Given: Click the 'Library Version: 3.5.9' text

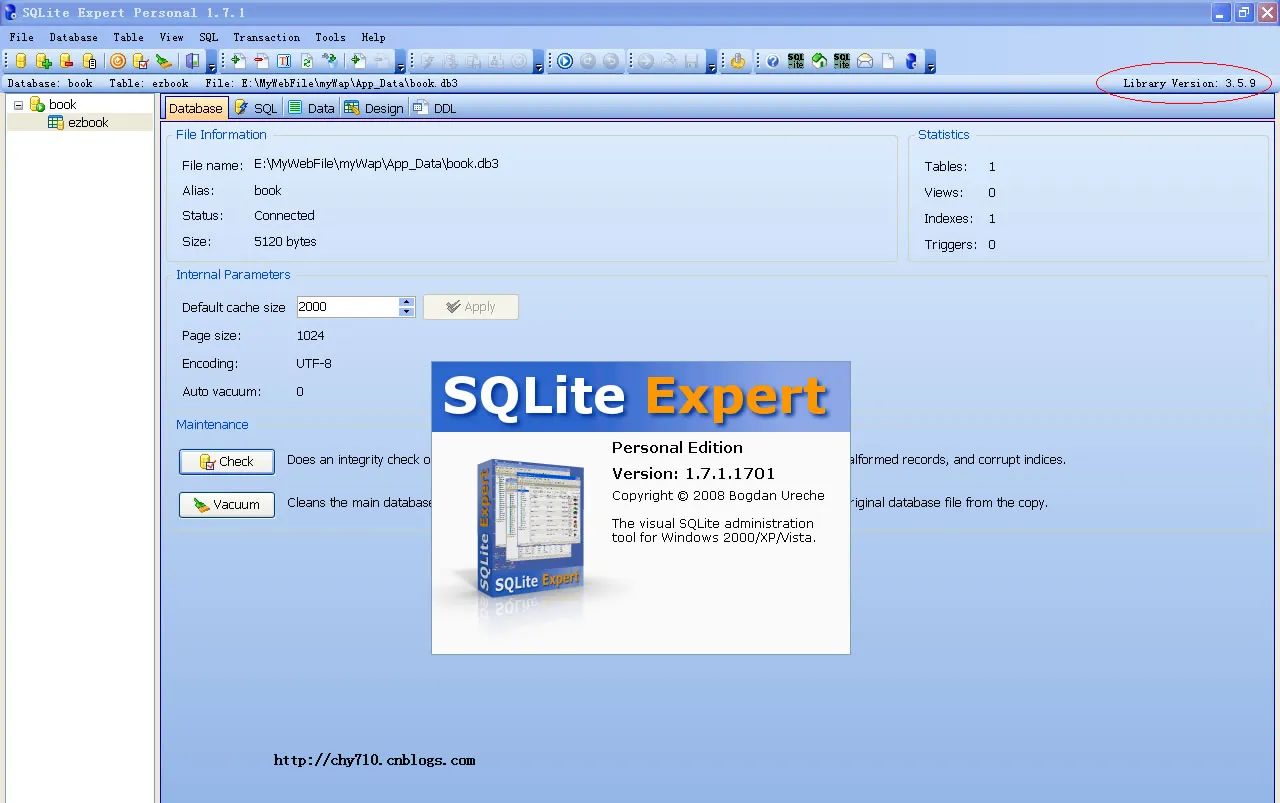Looking at the screenshot, I should pos(1189,83).
